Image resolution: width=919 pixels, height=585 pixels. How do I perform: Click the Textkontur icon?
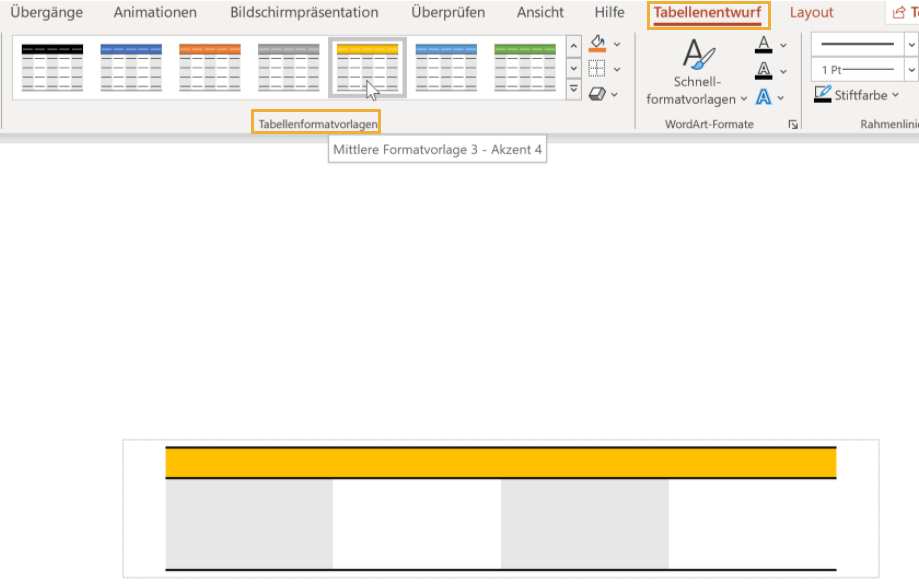coord(764,70)
